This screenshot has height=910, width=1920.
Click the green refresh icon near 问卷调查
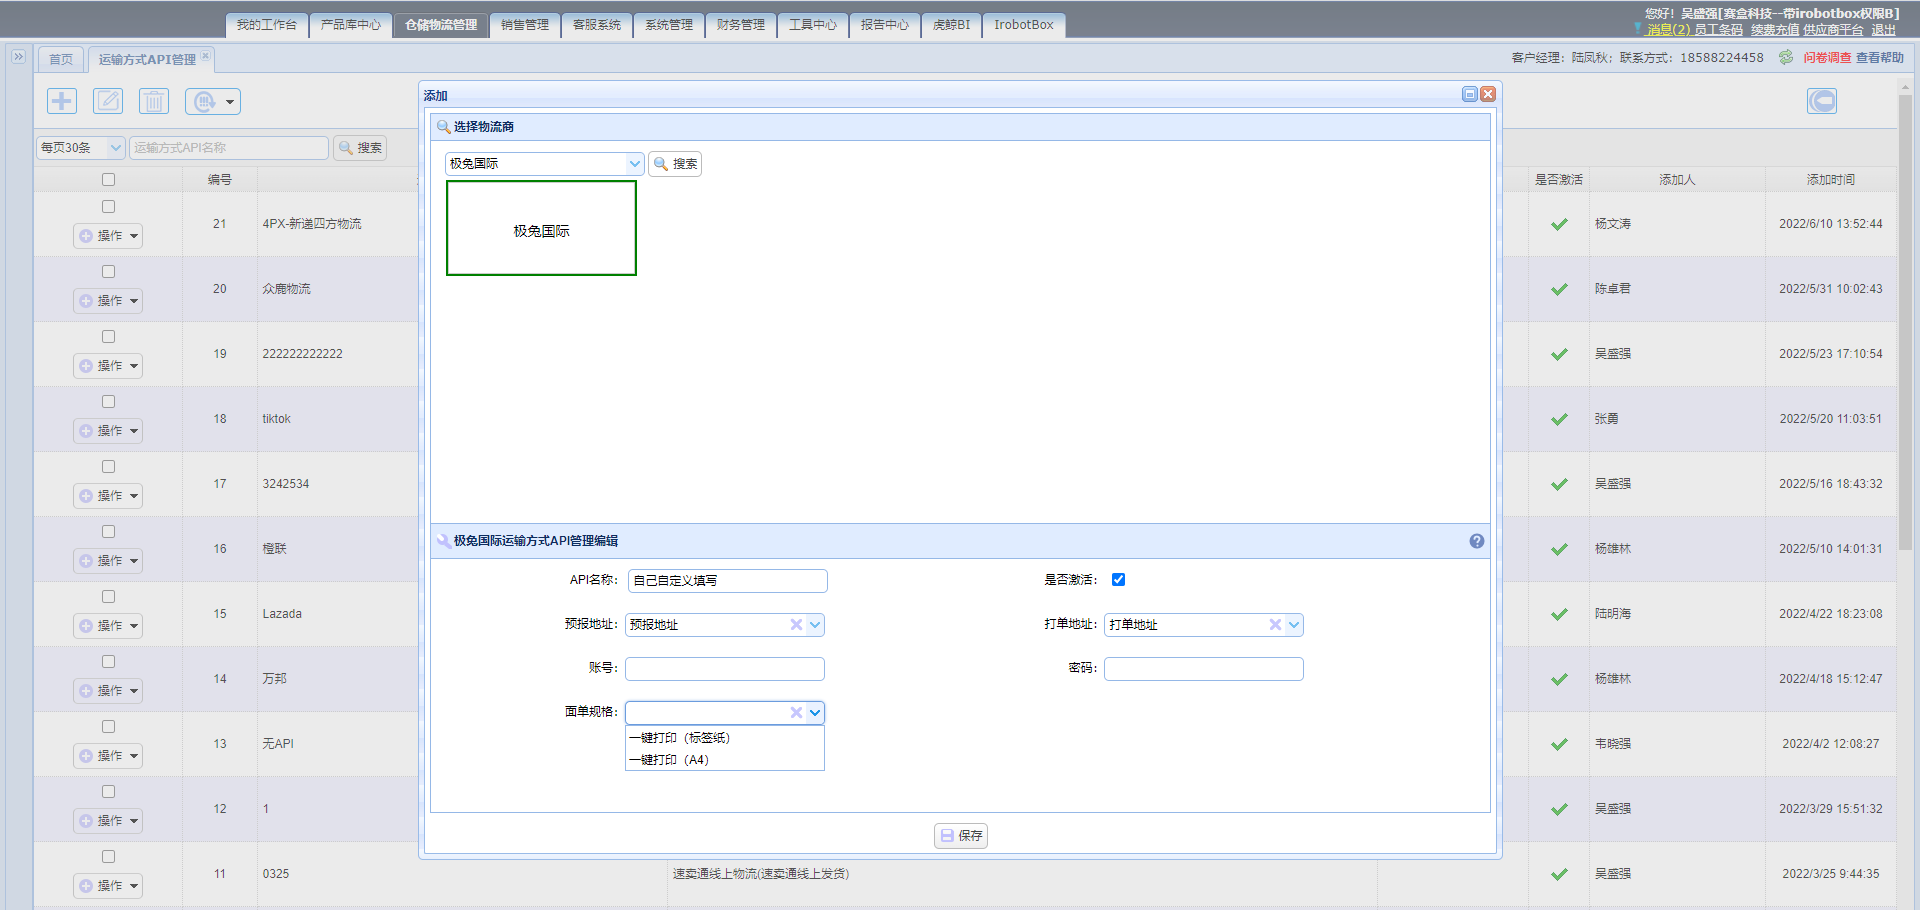1786,58
